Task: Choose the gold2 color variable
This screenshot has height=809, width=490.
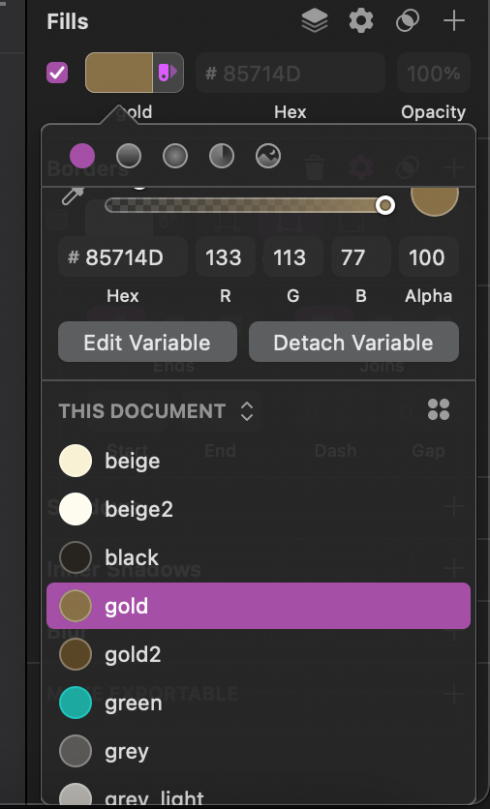Action: tap(258, 654)
